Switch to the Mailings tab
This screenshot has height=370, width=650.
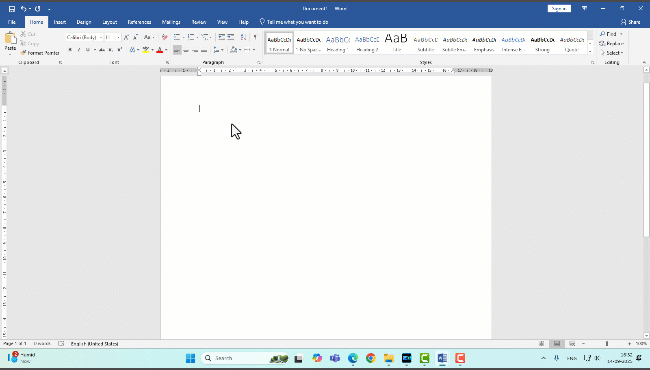171,22
